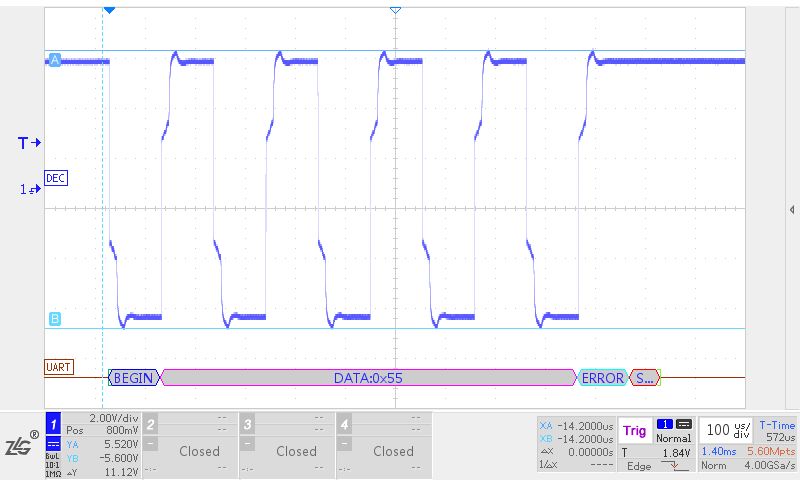The image size is (800, 480).
Task: Select horizontal cursor B handle
Action: point(55,319)
